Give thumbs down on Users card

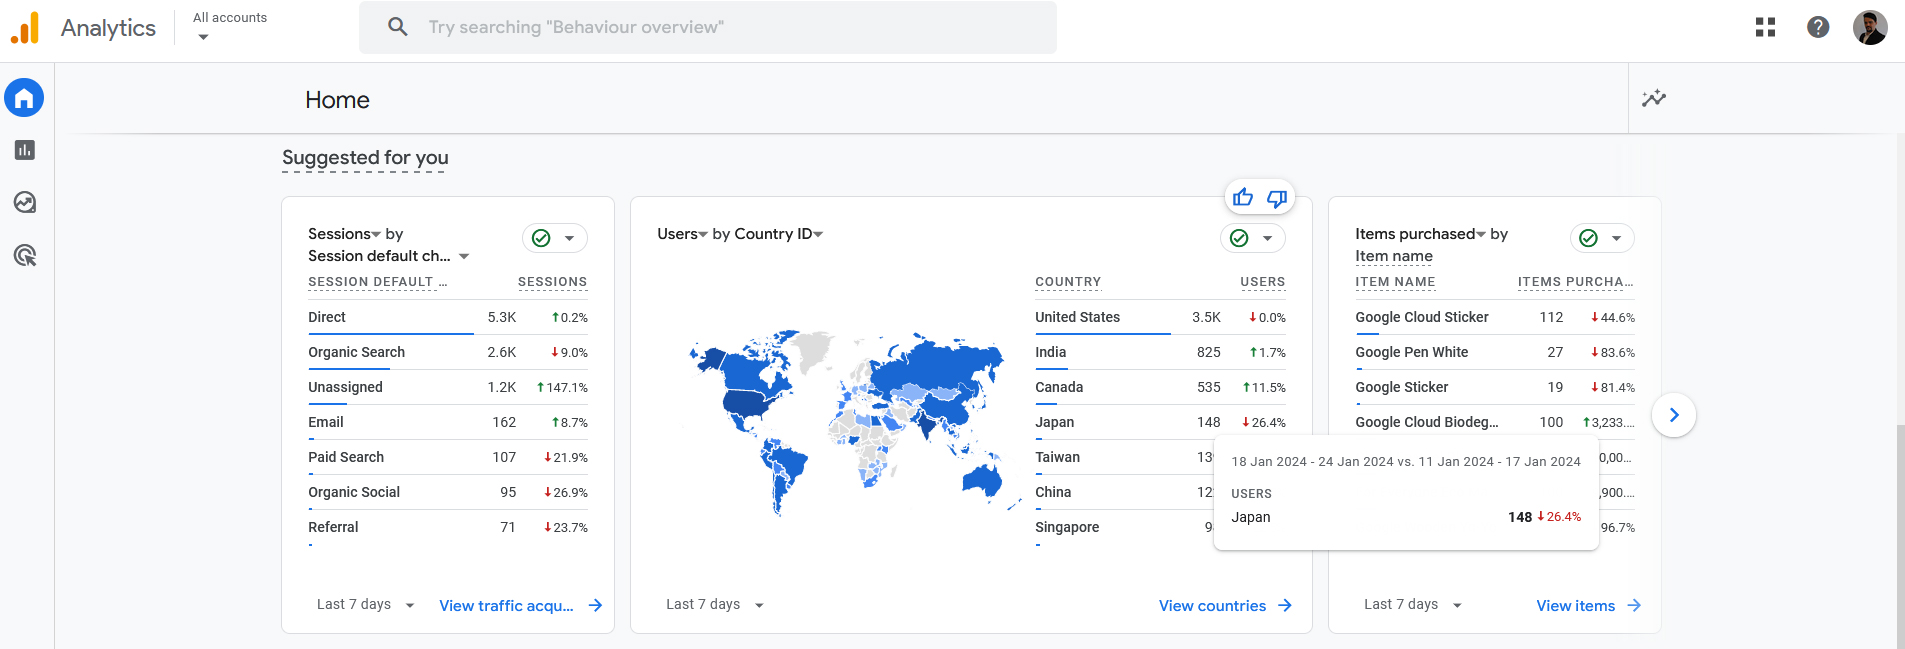(x=1277, y=198)
